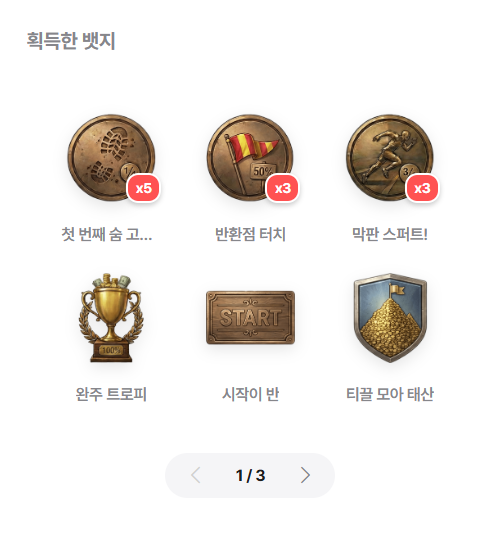Open the footprint badge icon

click(x=111, y=158)
